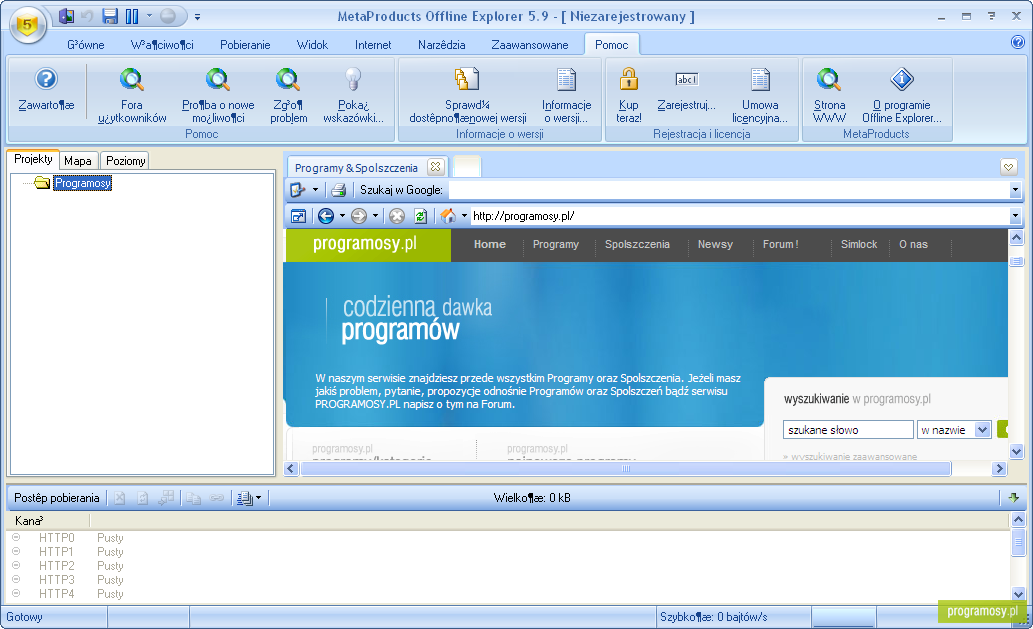Close the Programy & Spolszczenia browser tab
The image size is (1033, 629).
[x=435, y=167]
